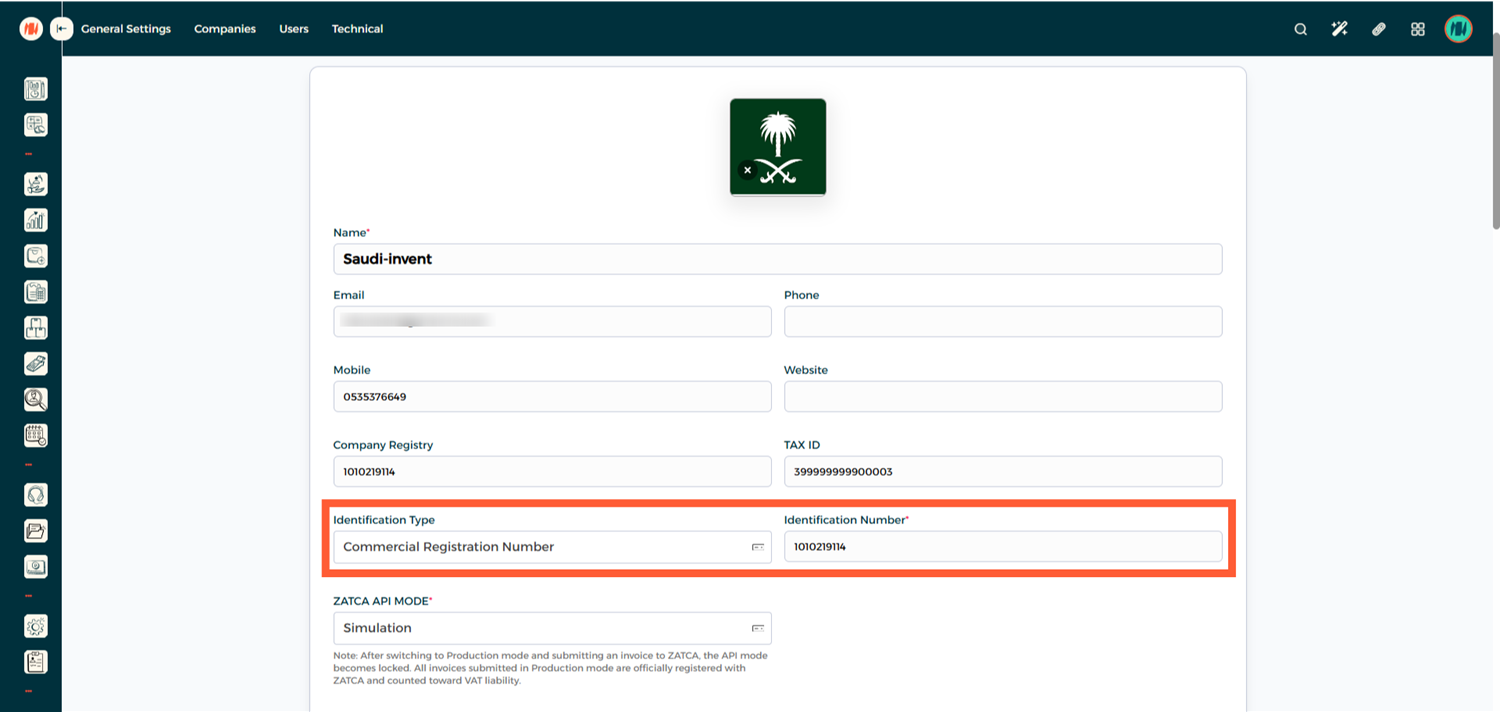This screenshot has width=1500, height=712.
Task: Remove the company logo with the X button
Action: 747,170
